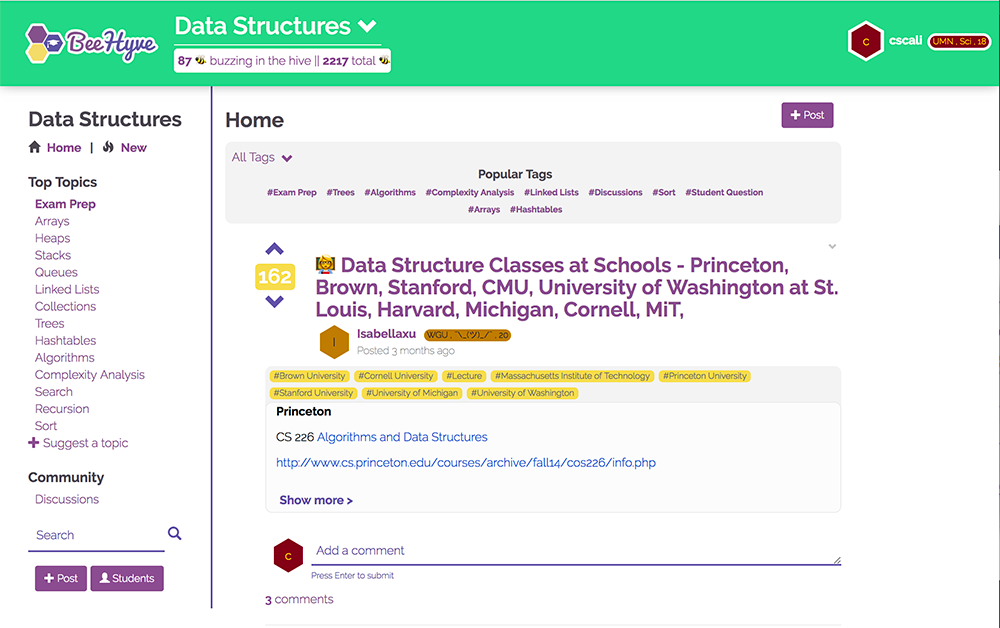Select Exam Prep topic in sidebar
1000x628 pixels.
[65, 204]
